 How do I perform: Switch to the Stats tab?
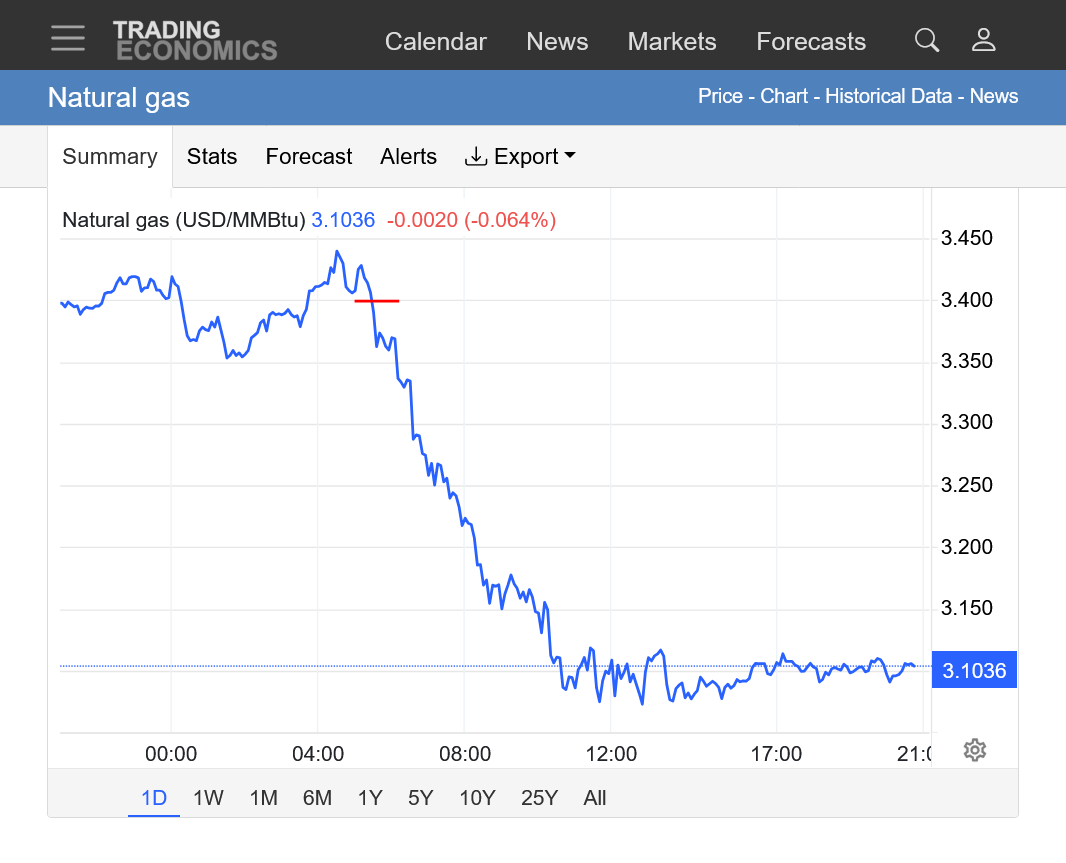tap(212, 157)
